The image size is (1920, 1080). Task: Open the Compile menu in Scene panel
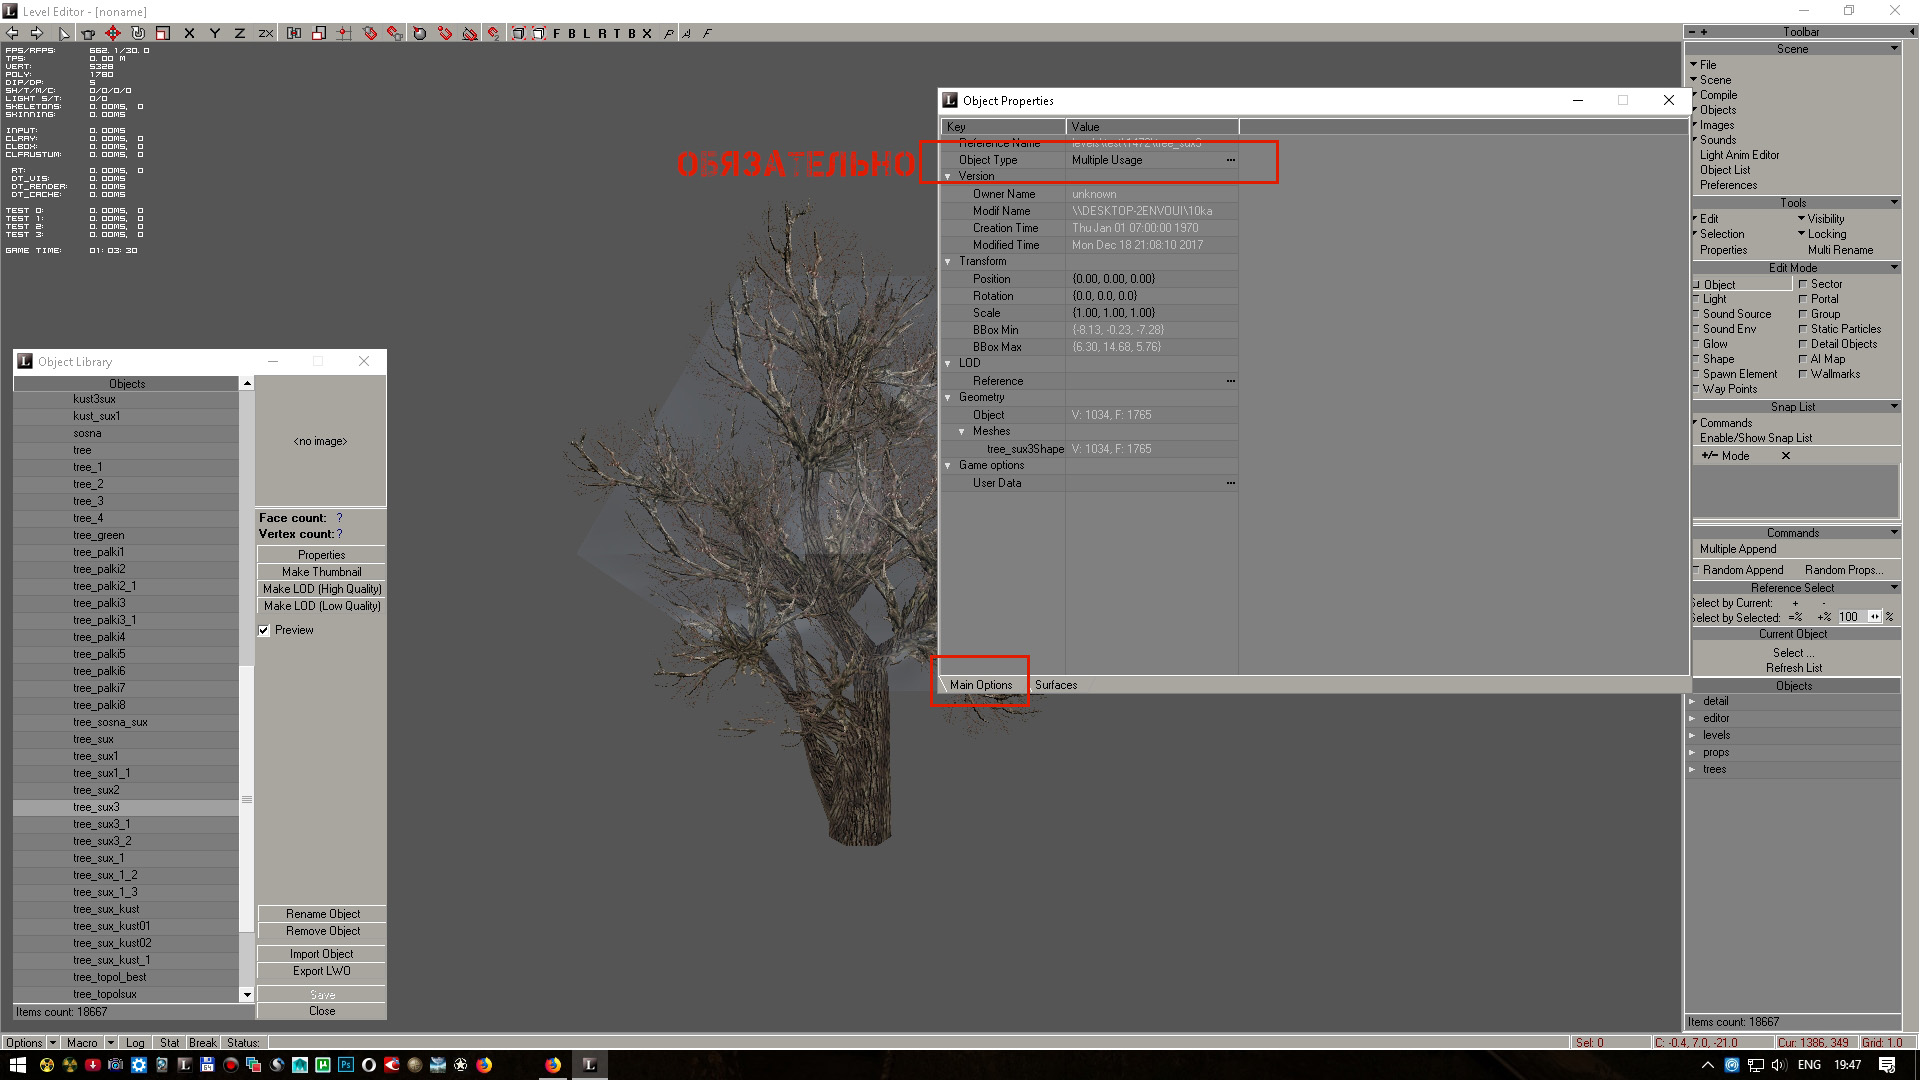coord(1718,95)
